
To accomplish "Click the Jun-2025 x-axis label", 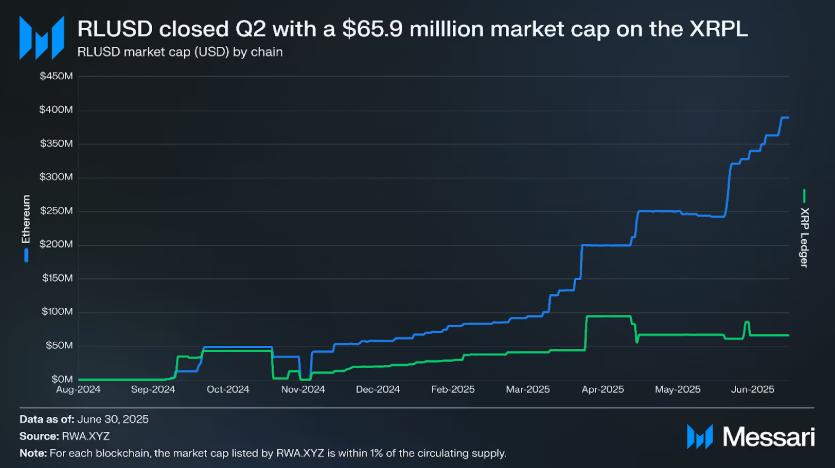I will (752, 389).
